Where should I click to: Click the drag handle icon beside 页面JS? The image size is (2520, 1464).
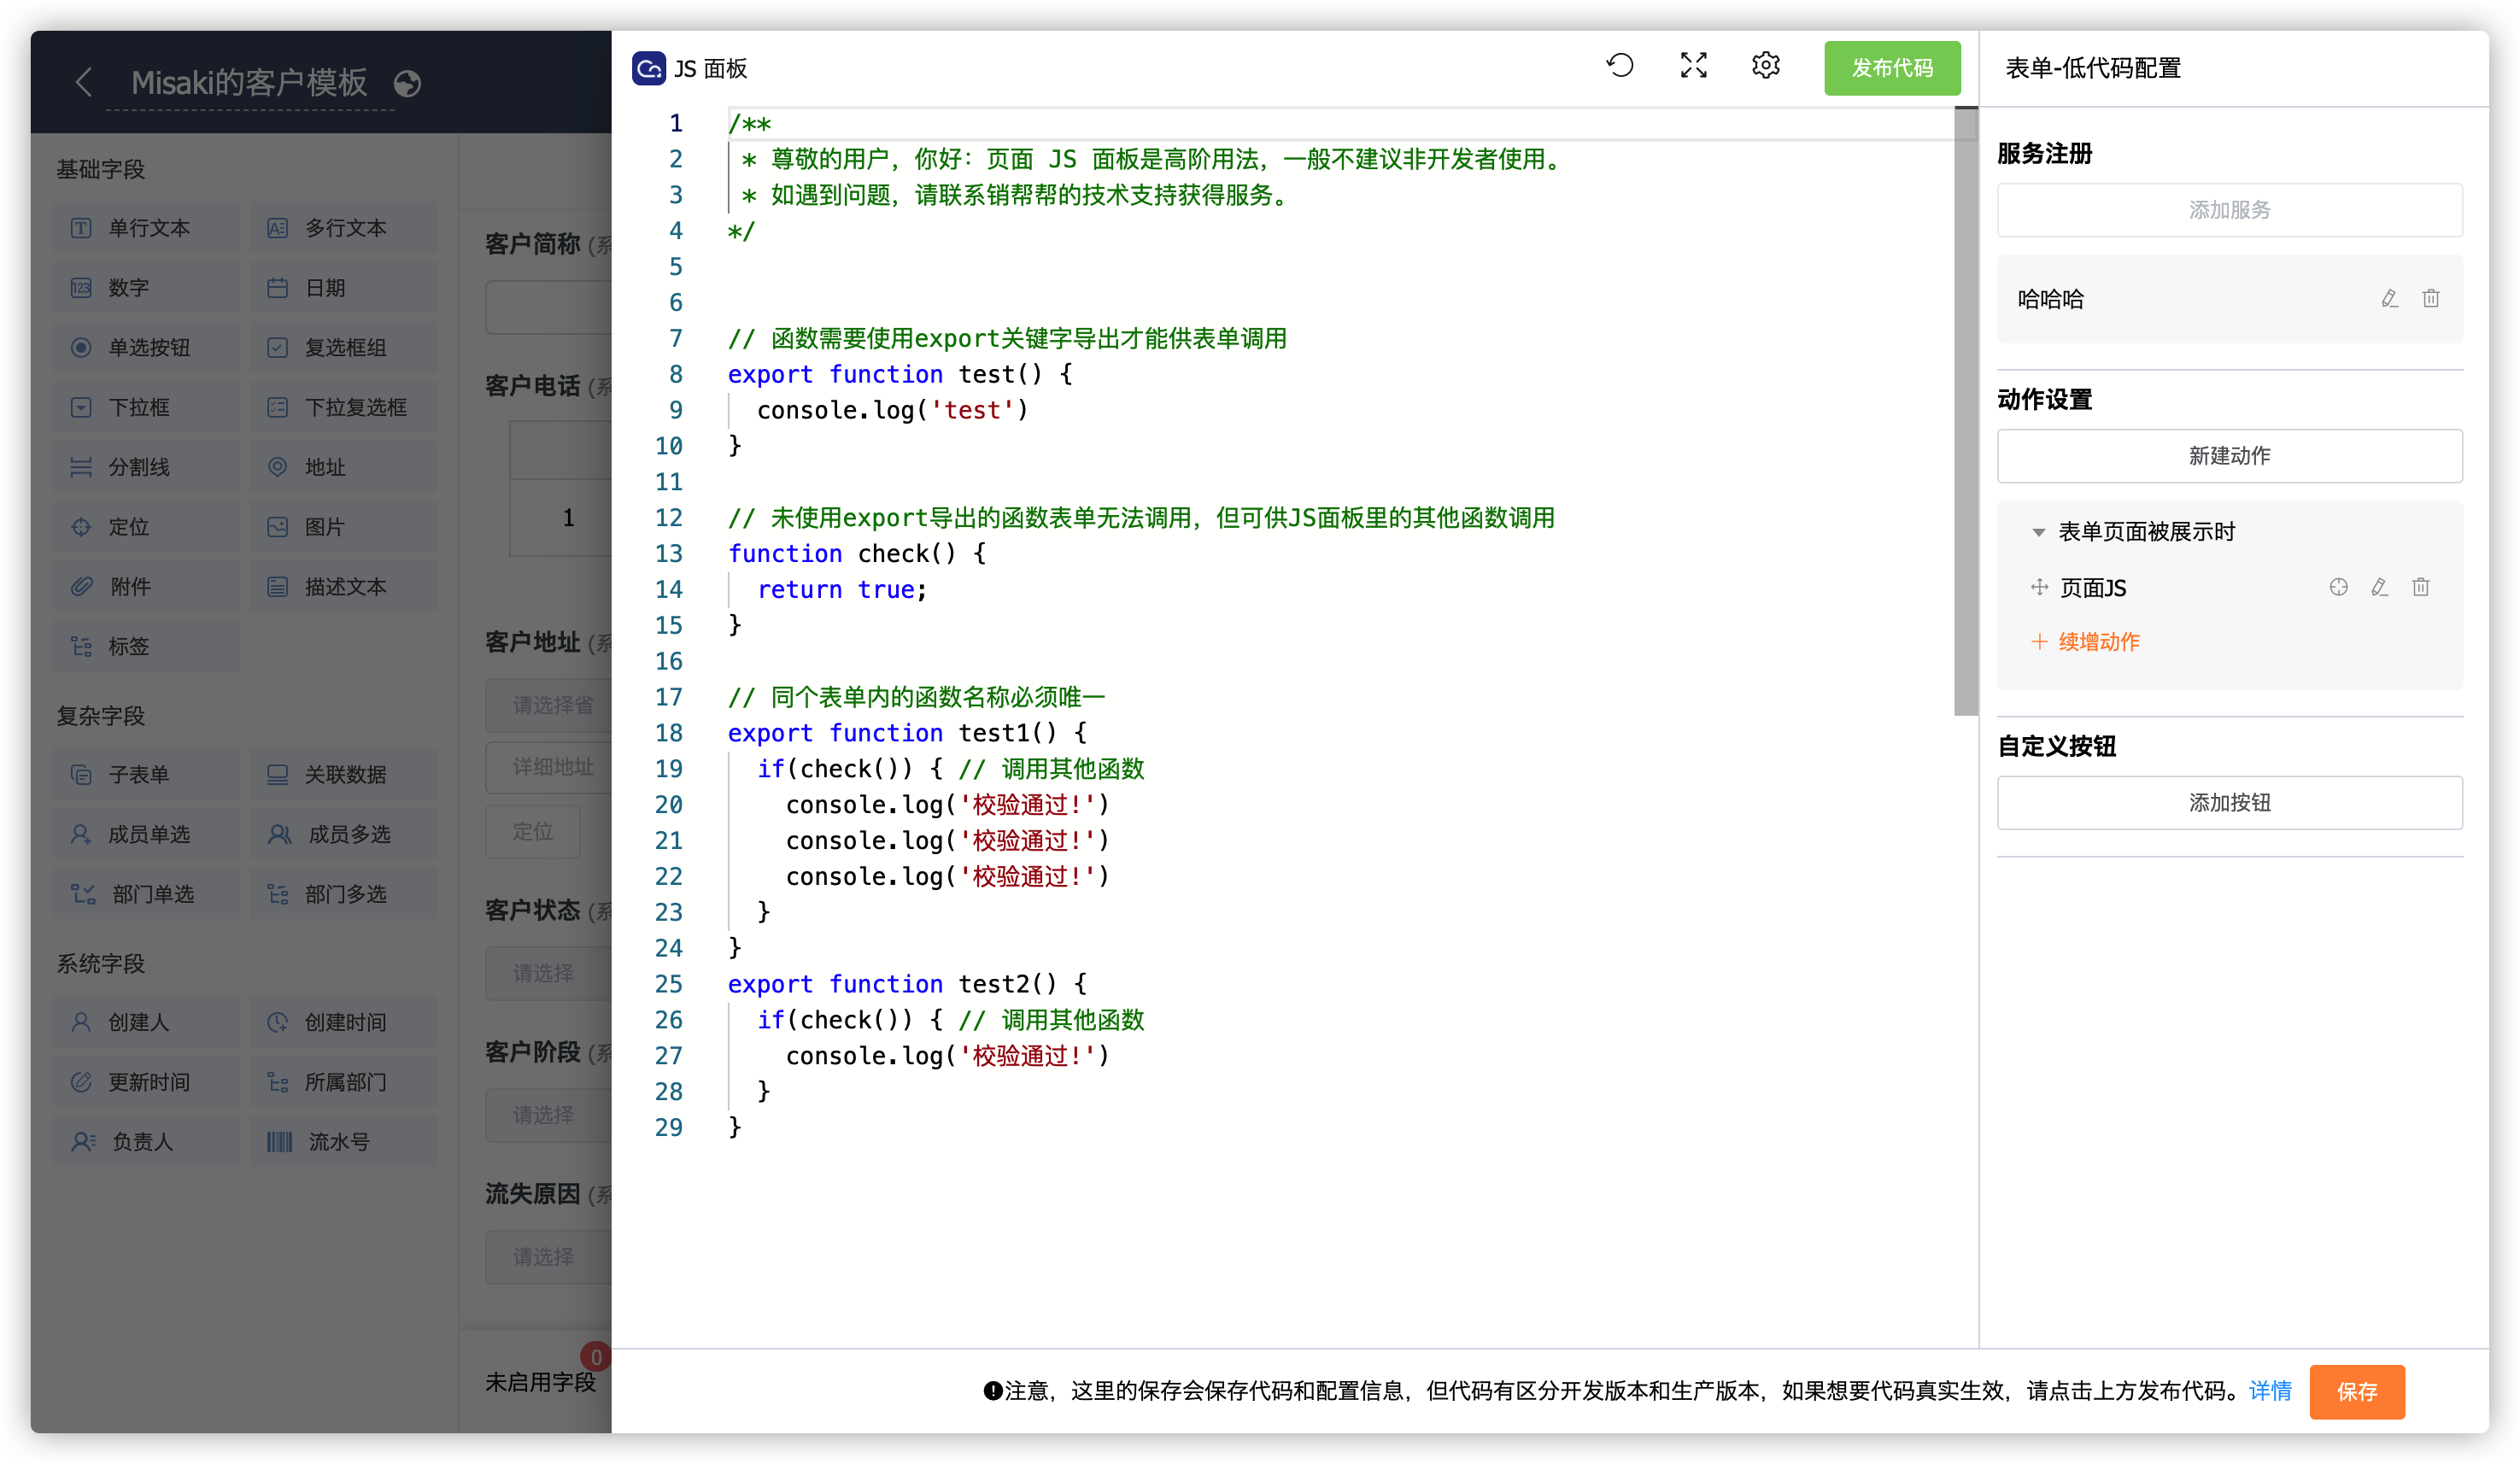point(2039,587)
